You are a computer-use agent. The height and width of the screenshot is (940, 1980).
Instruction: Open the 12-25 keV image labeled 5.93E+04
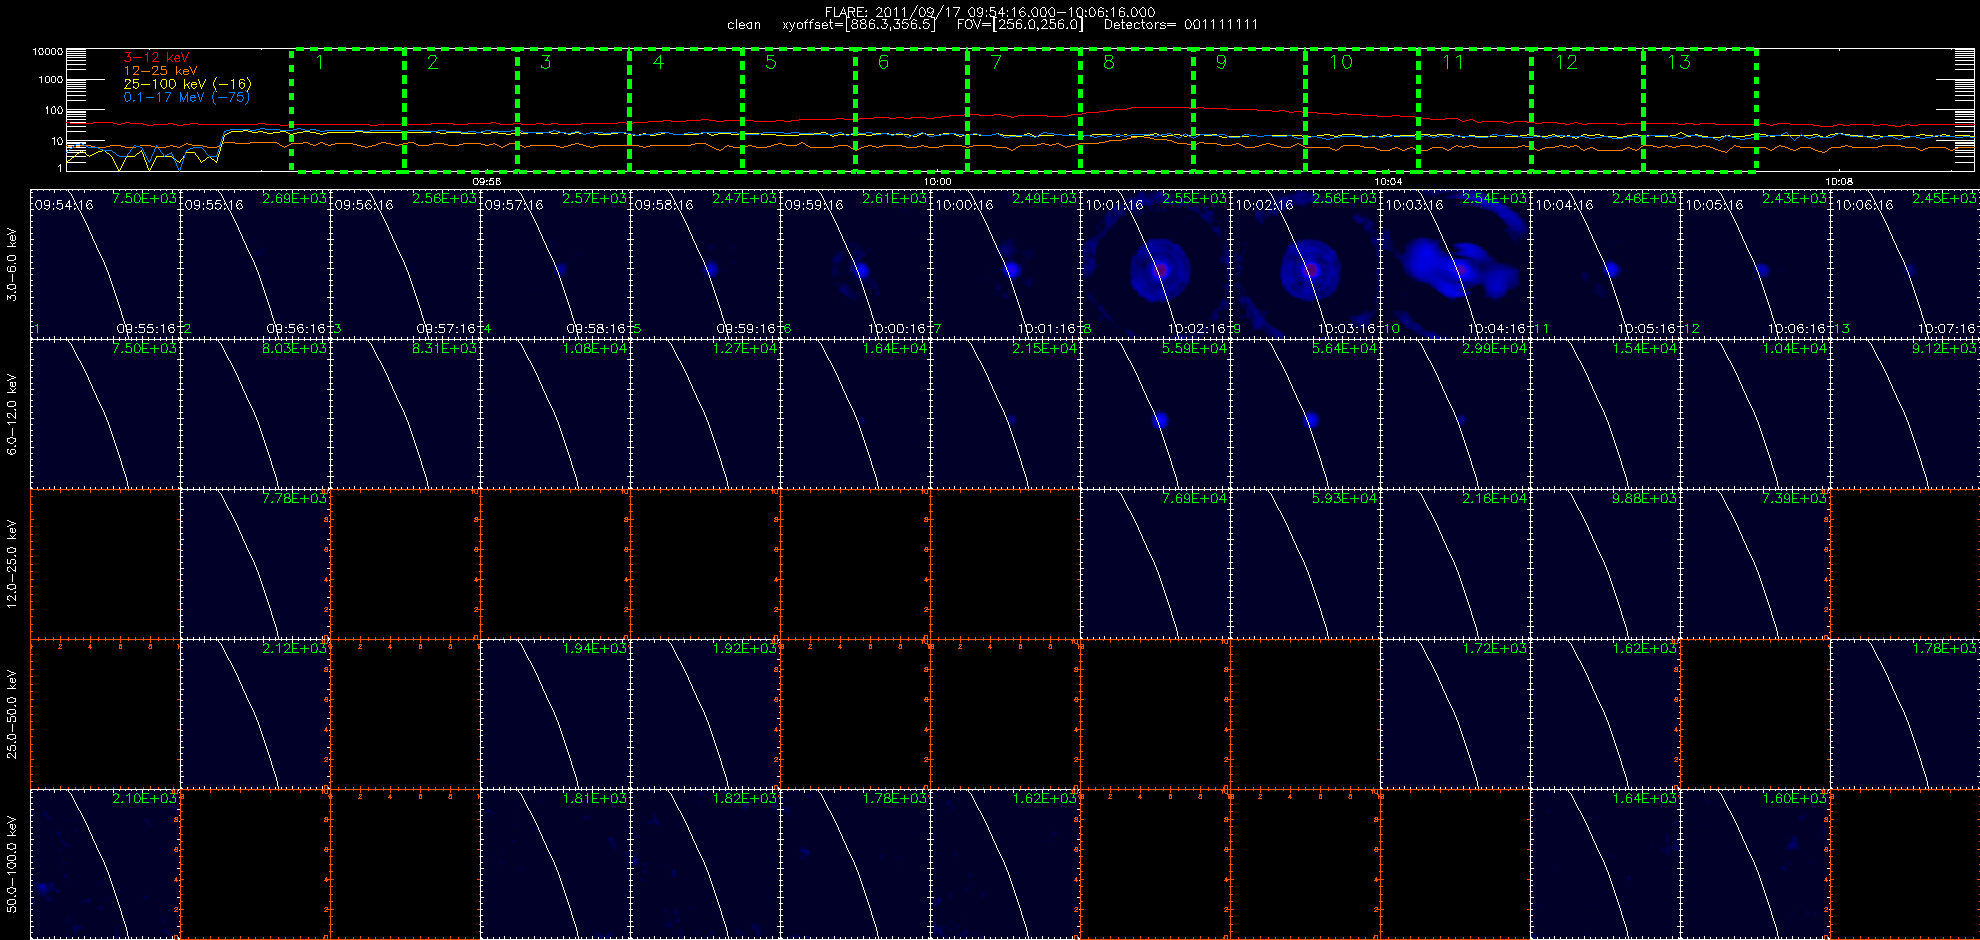tap(1305, 564)
